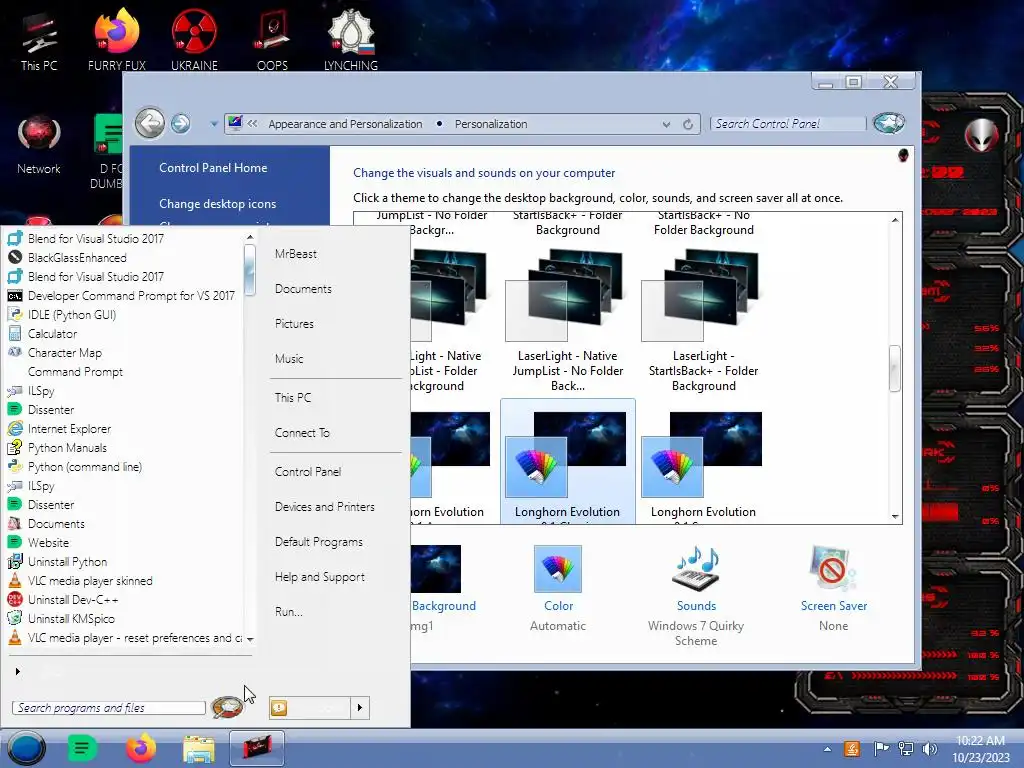The image size is (1024, 768).
Task: Open Devices and Printers
Action: [x=325, y=507]
